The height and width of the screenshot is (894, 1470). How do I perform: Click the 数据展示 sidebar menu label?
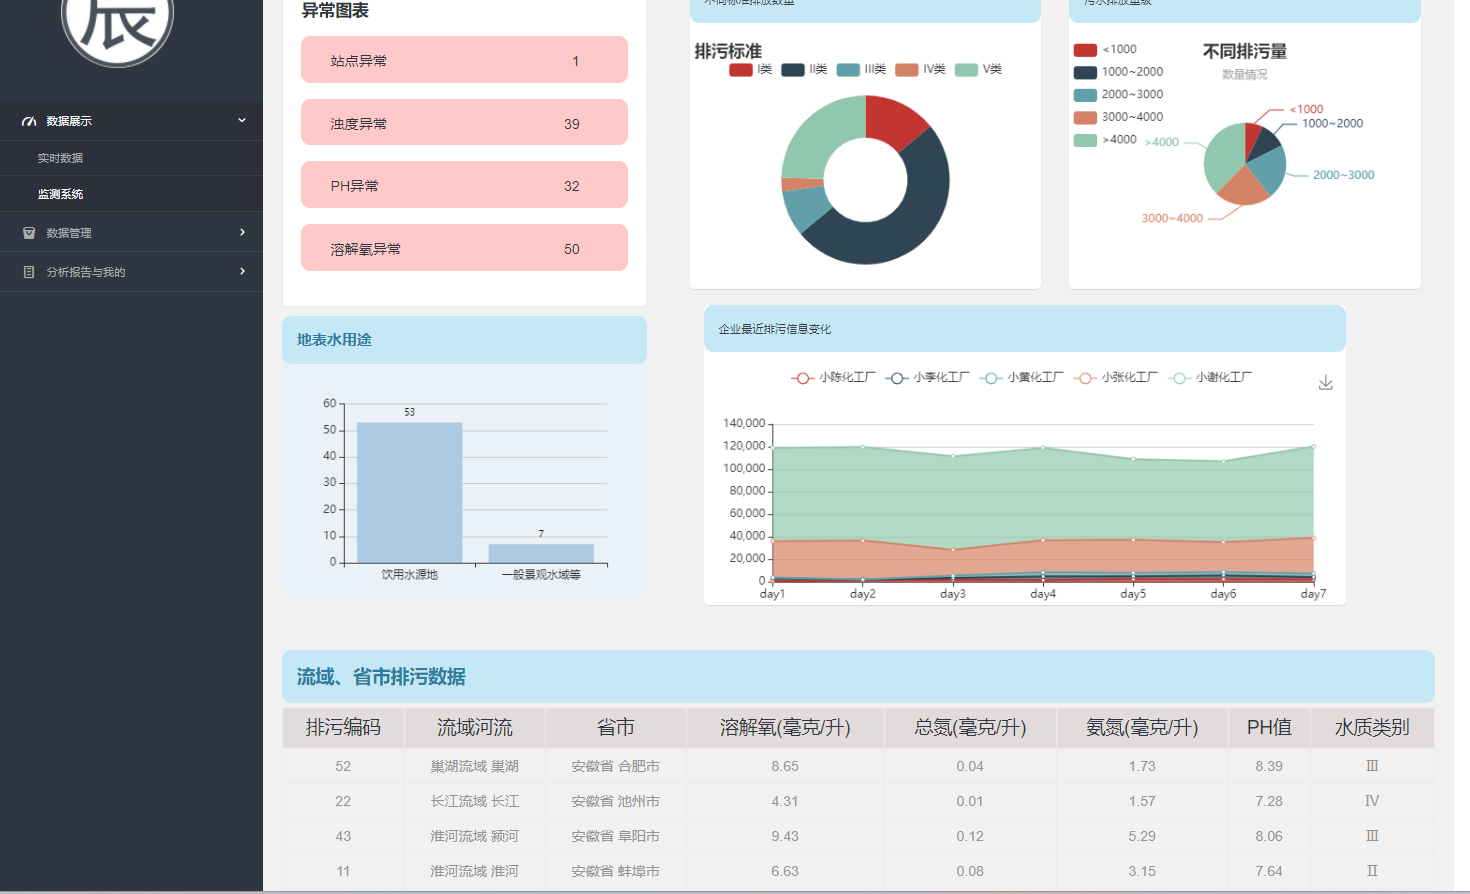(69, 121)
